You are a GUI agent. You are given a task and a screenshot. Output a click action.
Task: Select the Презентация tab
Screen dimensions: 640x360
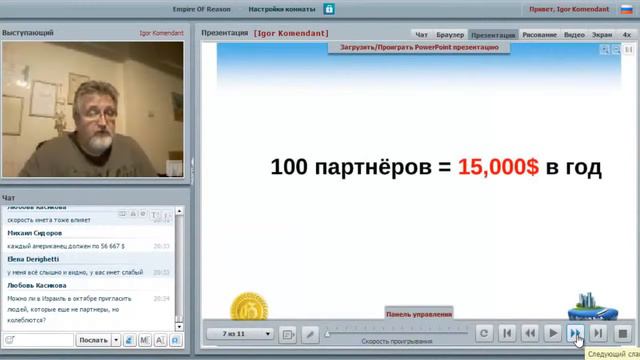493,35
